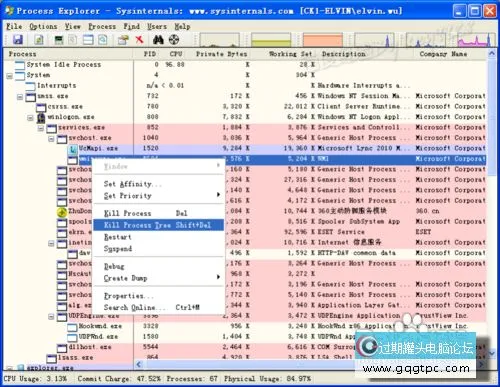500x387 pixels.
Task: Click the lsass.exe process icon
Action: (x=51, y=358)
